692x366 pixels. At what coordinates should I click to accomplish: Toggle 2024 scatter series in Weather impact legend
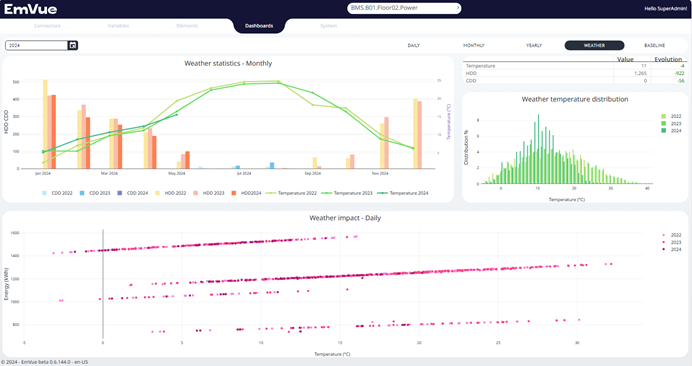pos(671,249)
